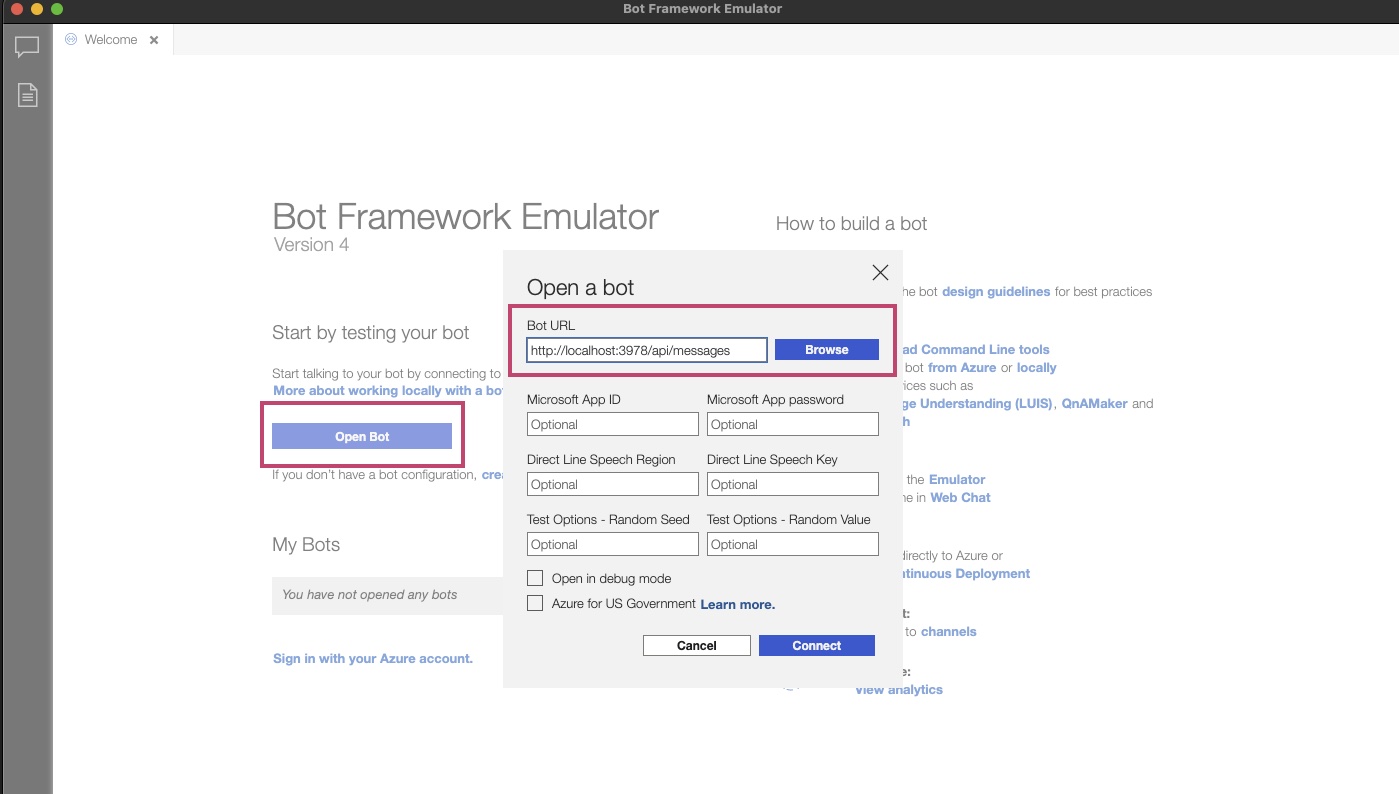Open the Learn more link
Screen dimensions: 1399x794
(738, 604)
